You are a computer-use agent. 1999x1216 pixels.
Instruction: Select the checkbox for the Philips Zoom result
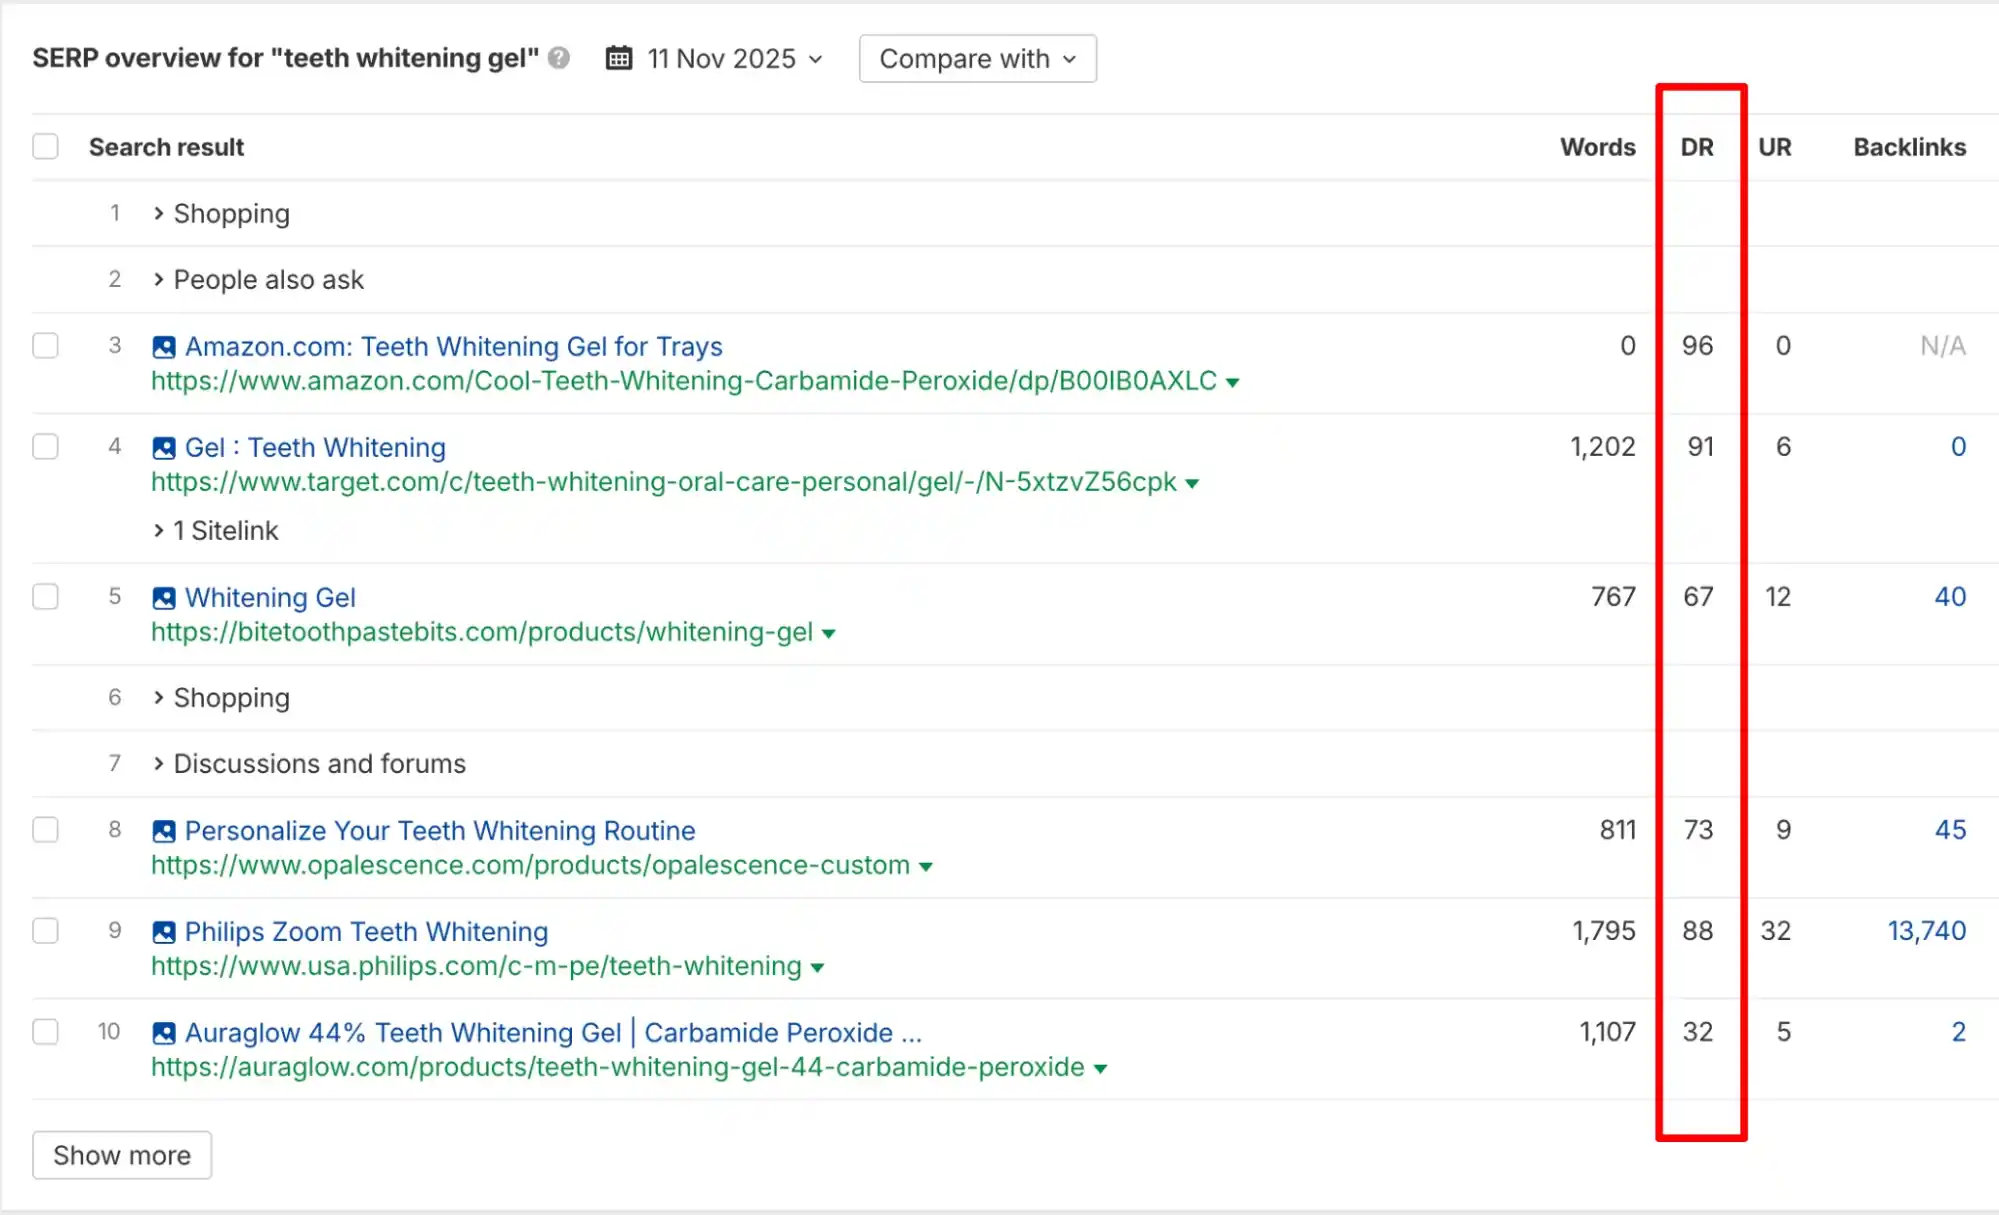45,930
